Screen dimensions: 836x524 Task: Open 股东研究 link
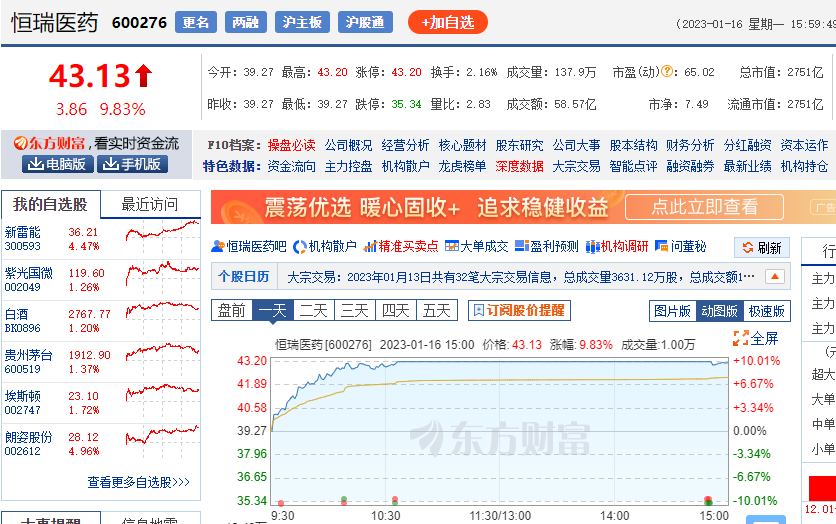pos(520,145)
